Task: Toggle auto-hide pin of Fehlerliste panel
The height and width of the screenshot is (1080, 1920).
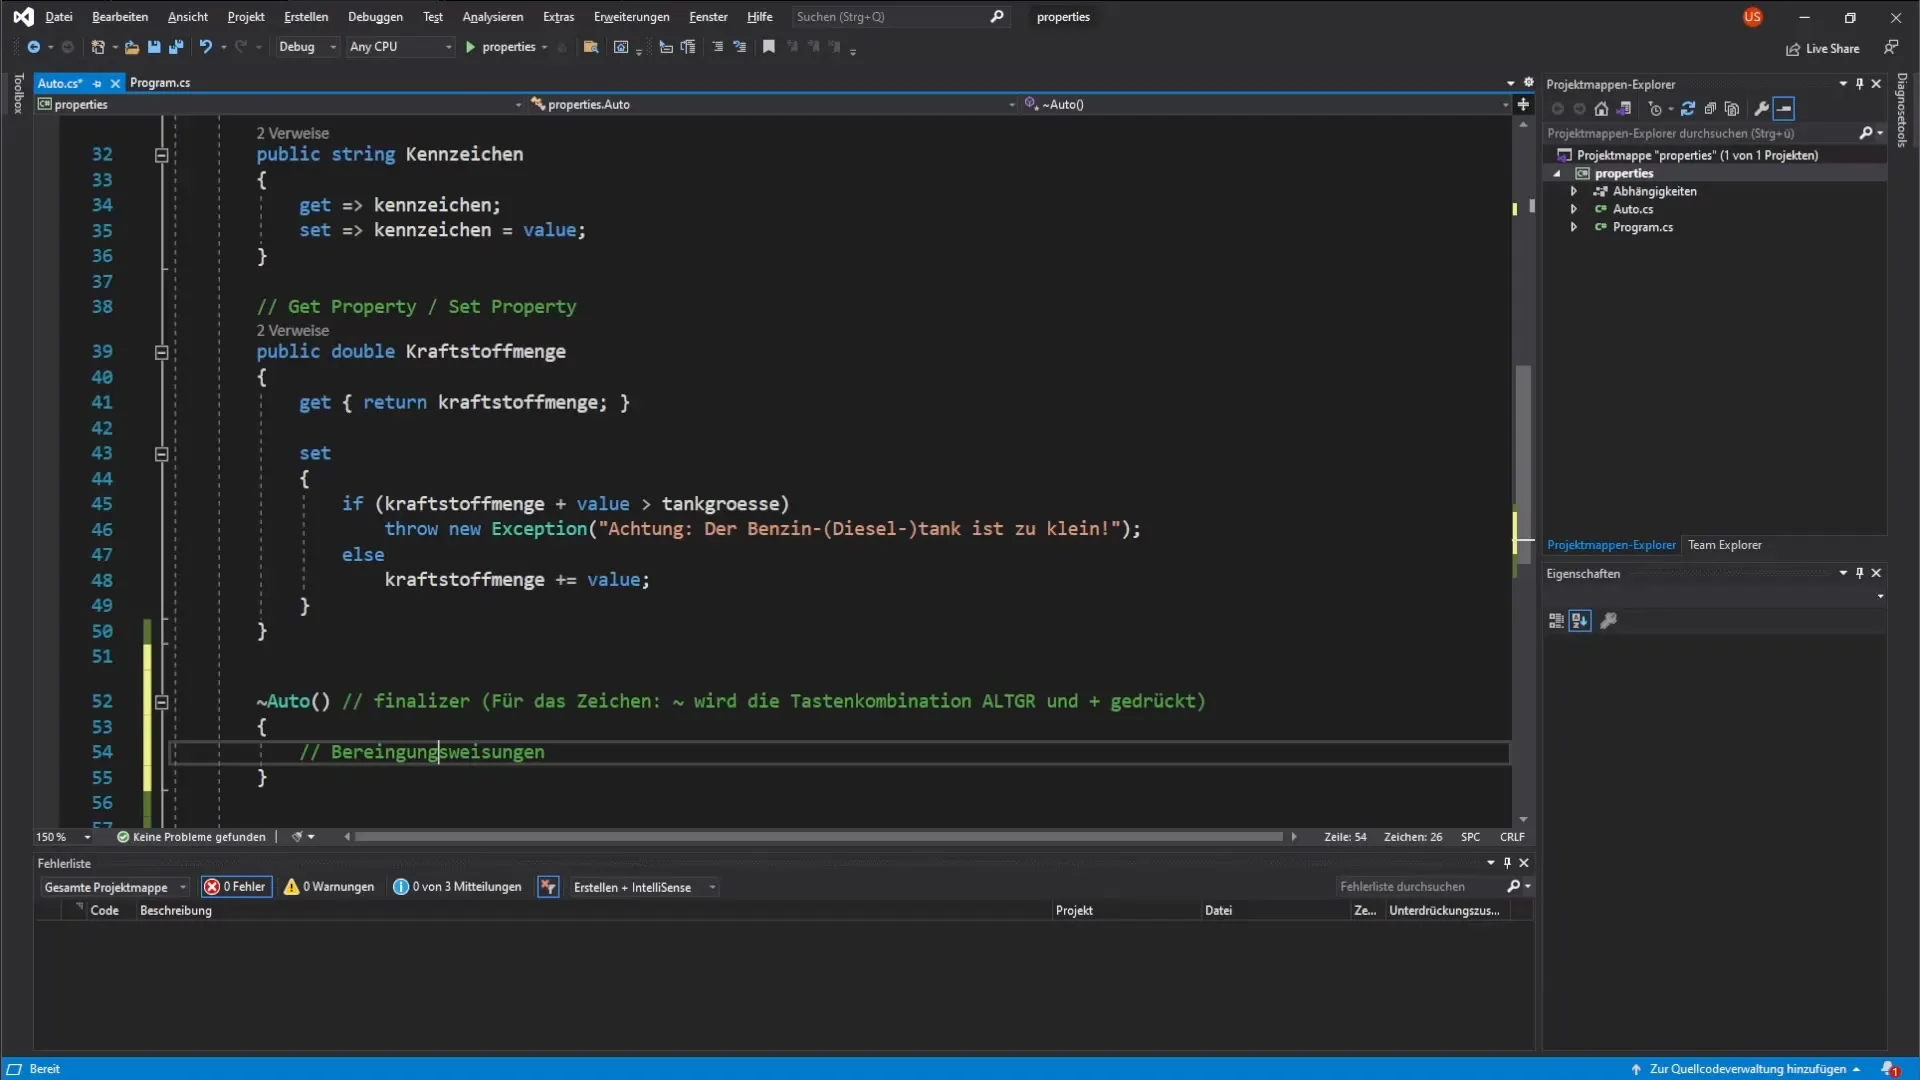Action: (x=1507, y=863)
